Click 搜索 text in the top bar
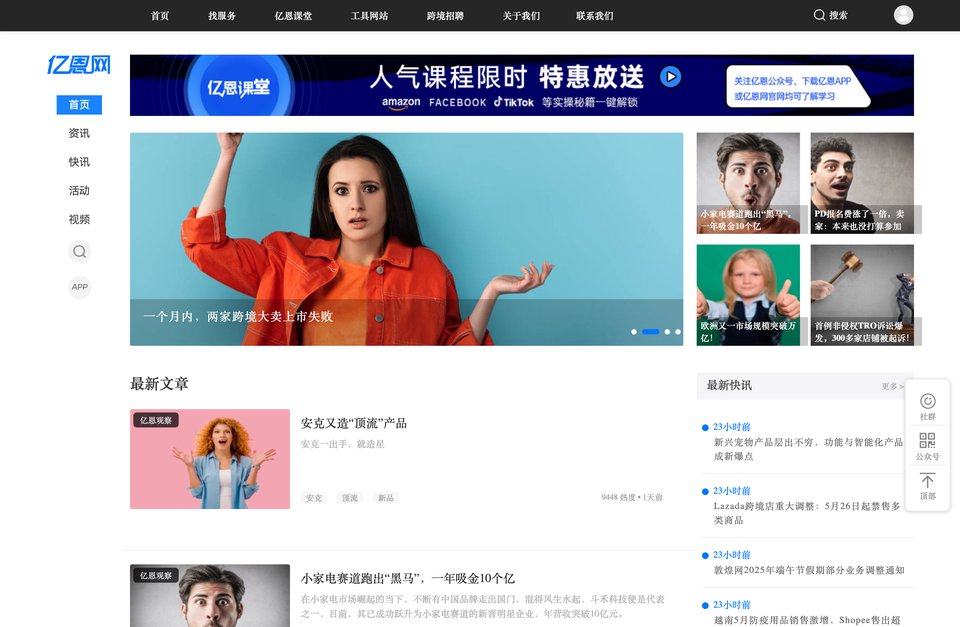 tap(838, 15)
